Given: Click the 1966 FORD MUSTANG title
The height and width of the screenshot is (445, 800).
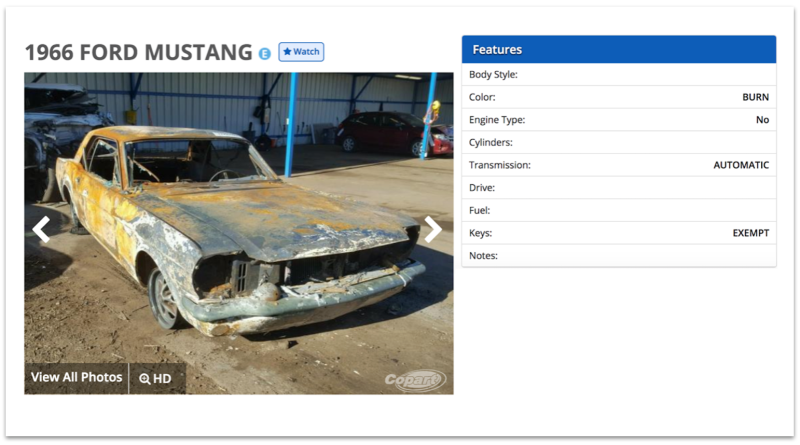Looking at the screenshot, I should [x=138, y=52].
